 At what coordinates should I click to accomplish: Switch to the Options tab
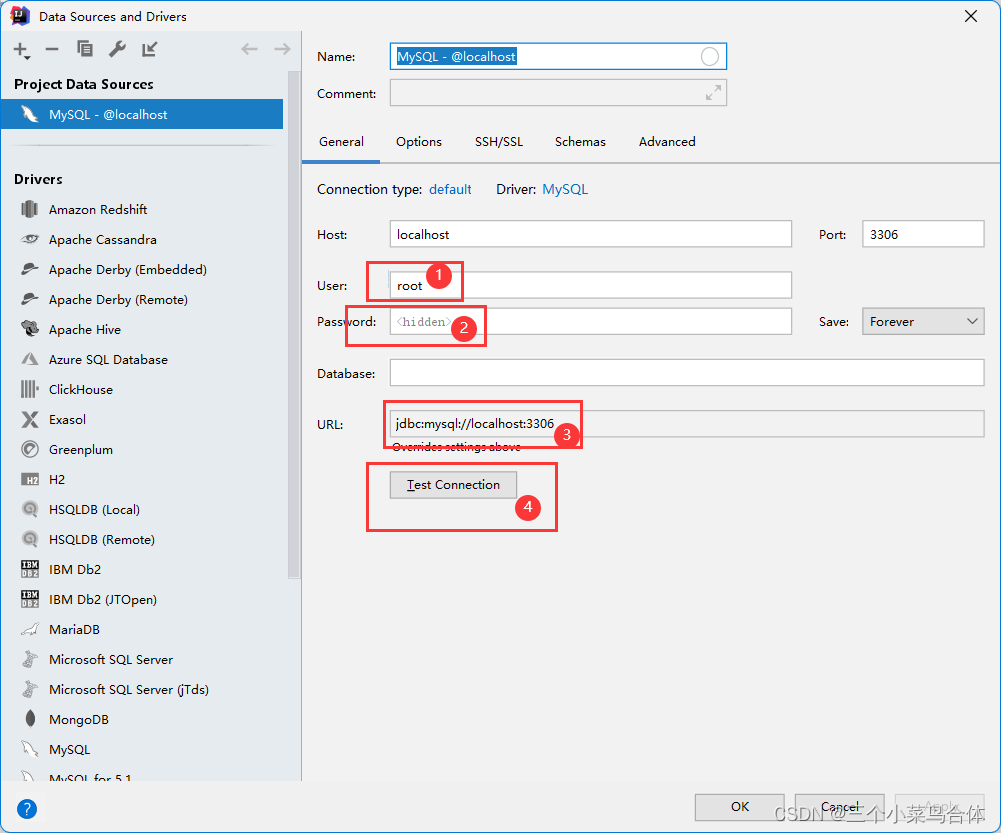pos(419,142)
